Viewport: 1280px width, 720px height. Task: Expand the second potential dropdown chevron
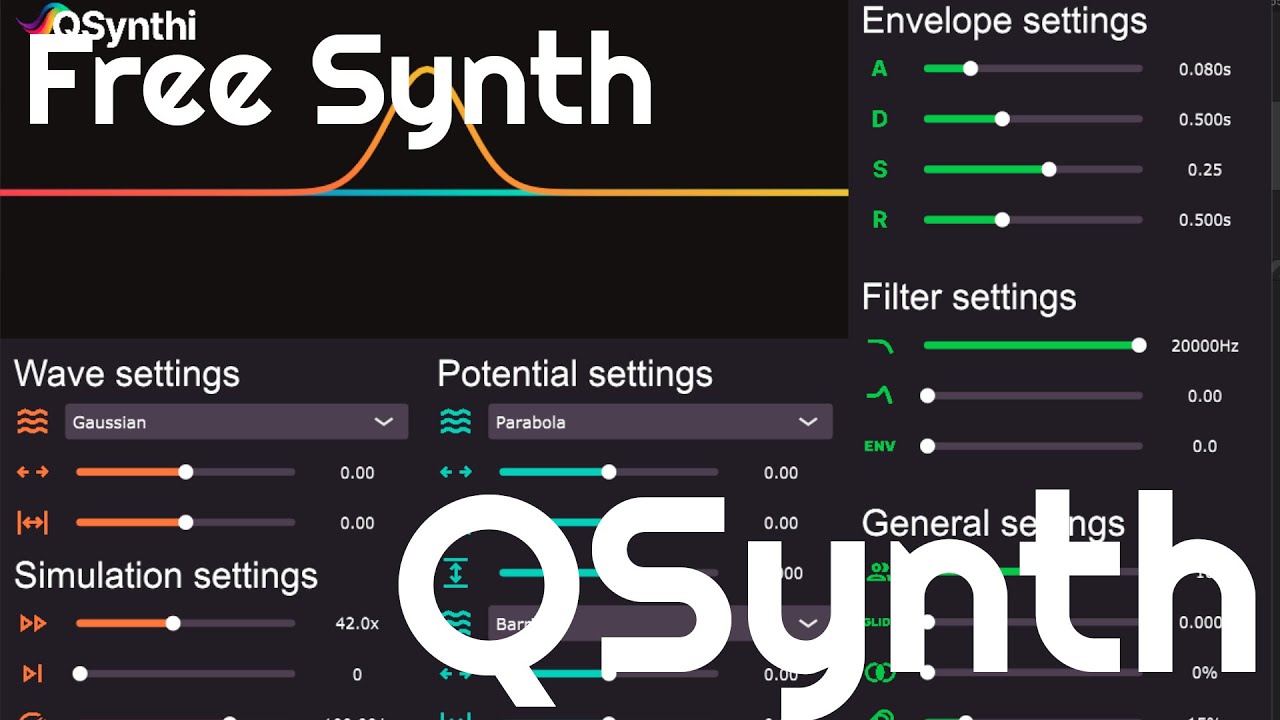click(x=808, y=624)
